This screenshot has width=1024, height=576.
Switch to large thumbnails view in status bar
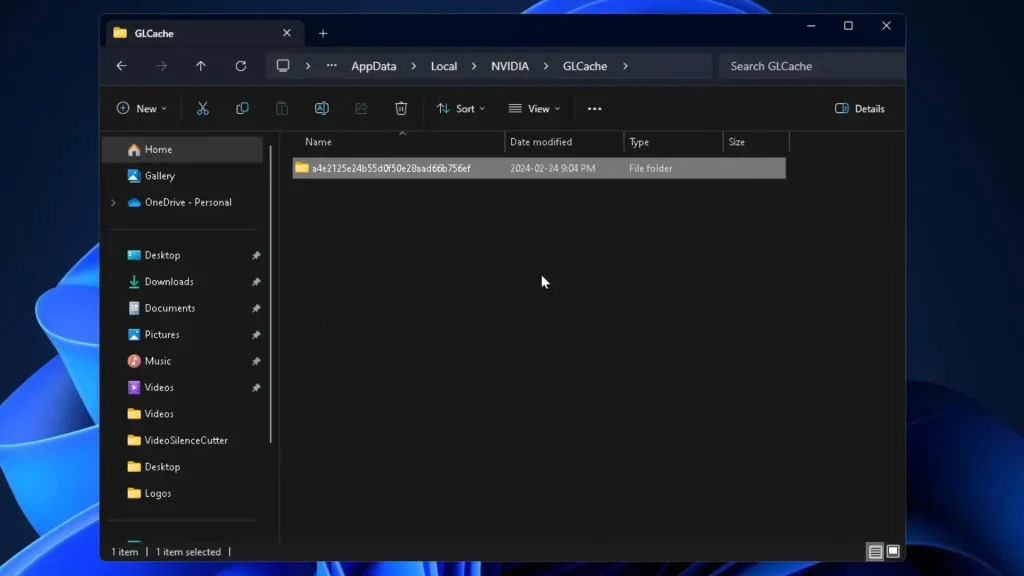(893, 552)
